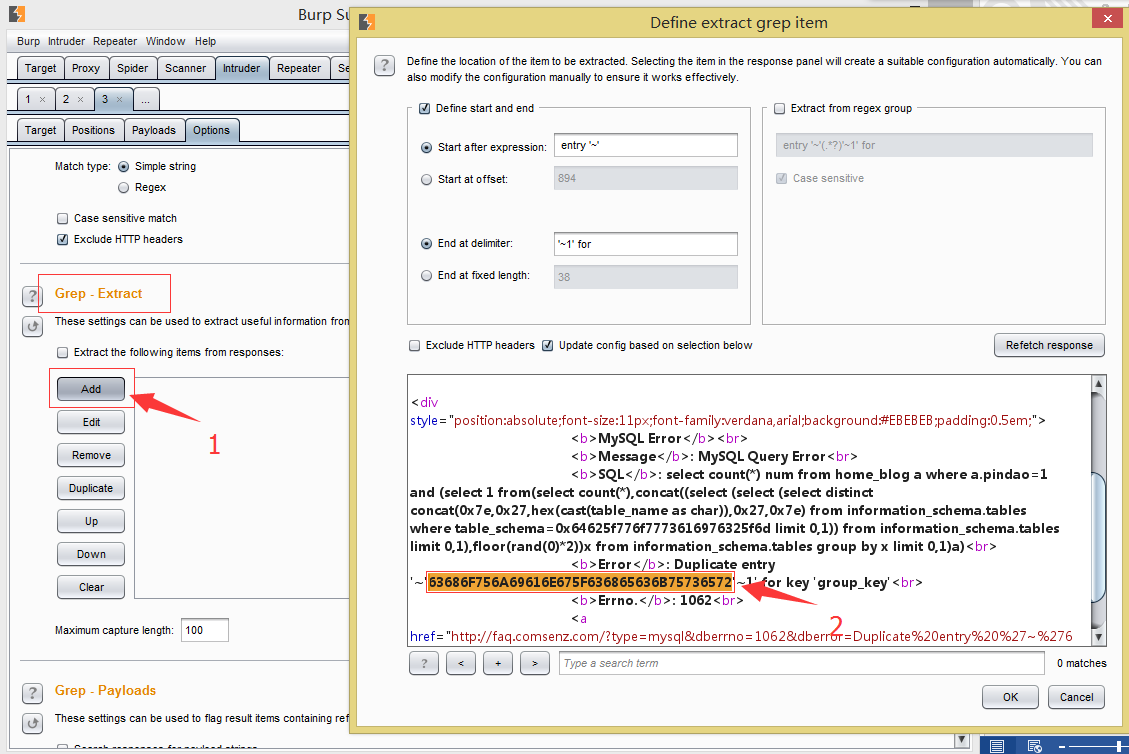This screenshot has height=754, width=1129.
Task: Select Start after expression option
Action: 426,147
